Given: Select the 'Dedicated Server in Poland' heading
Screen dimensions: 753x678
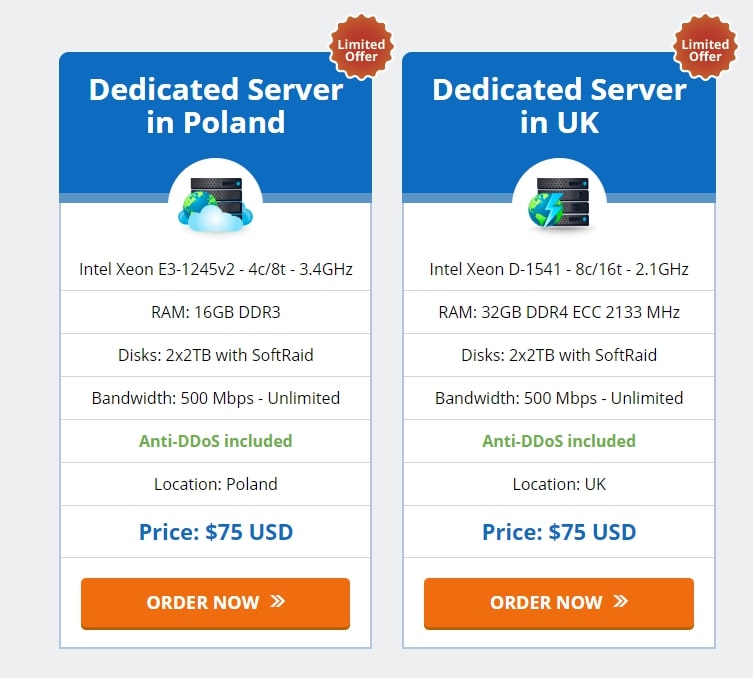Looking at the screenshot, I should [x=216, y=106].
